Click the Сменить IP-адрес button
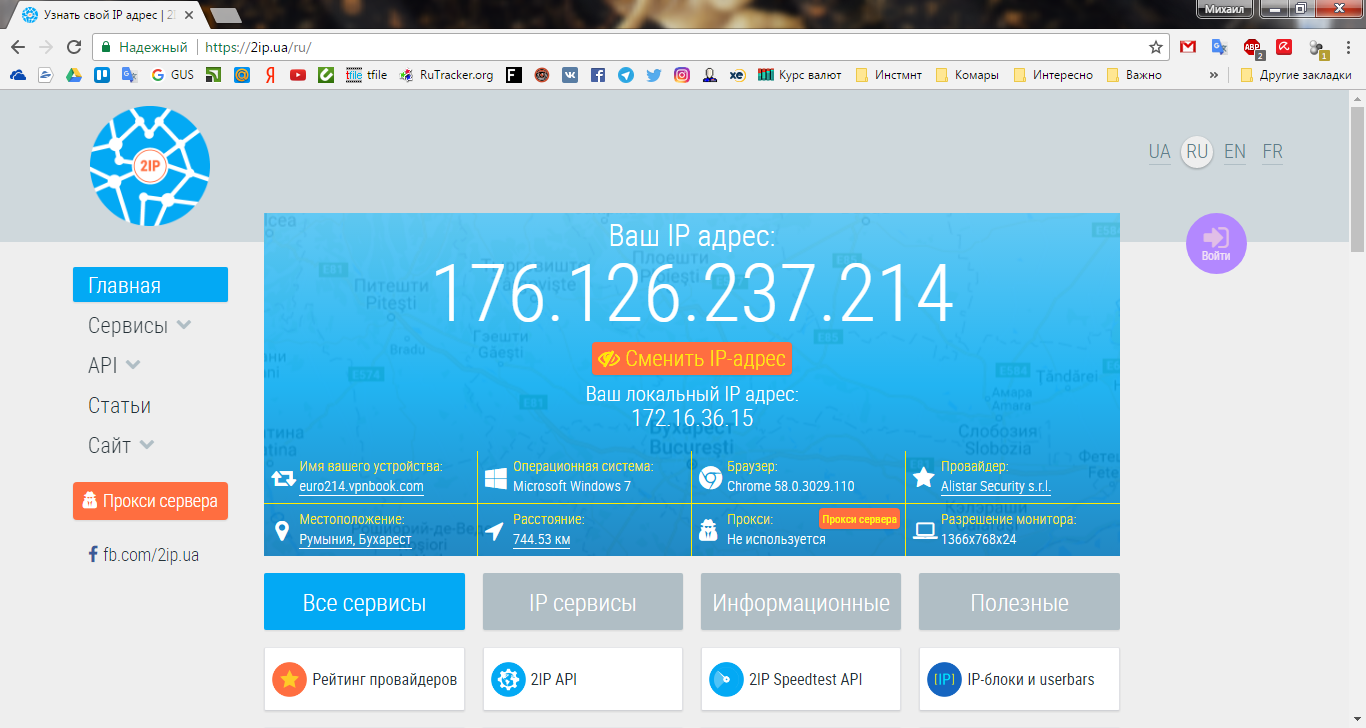The image size is (1366, 728). click(691, 358)
